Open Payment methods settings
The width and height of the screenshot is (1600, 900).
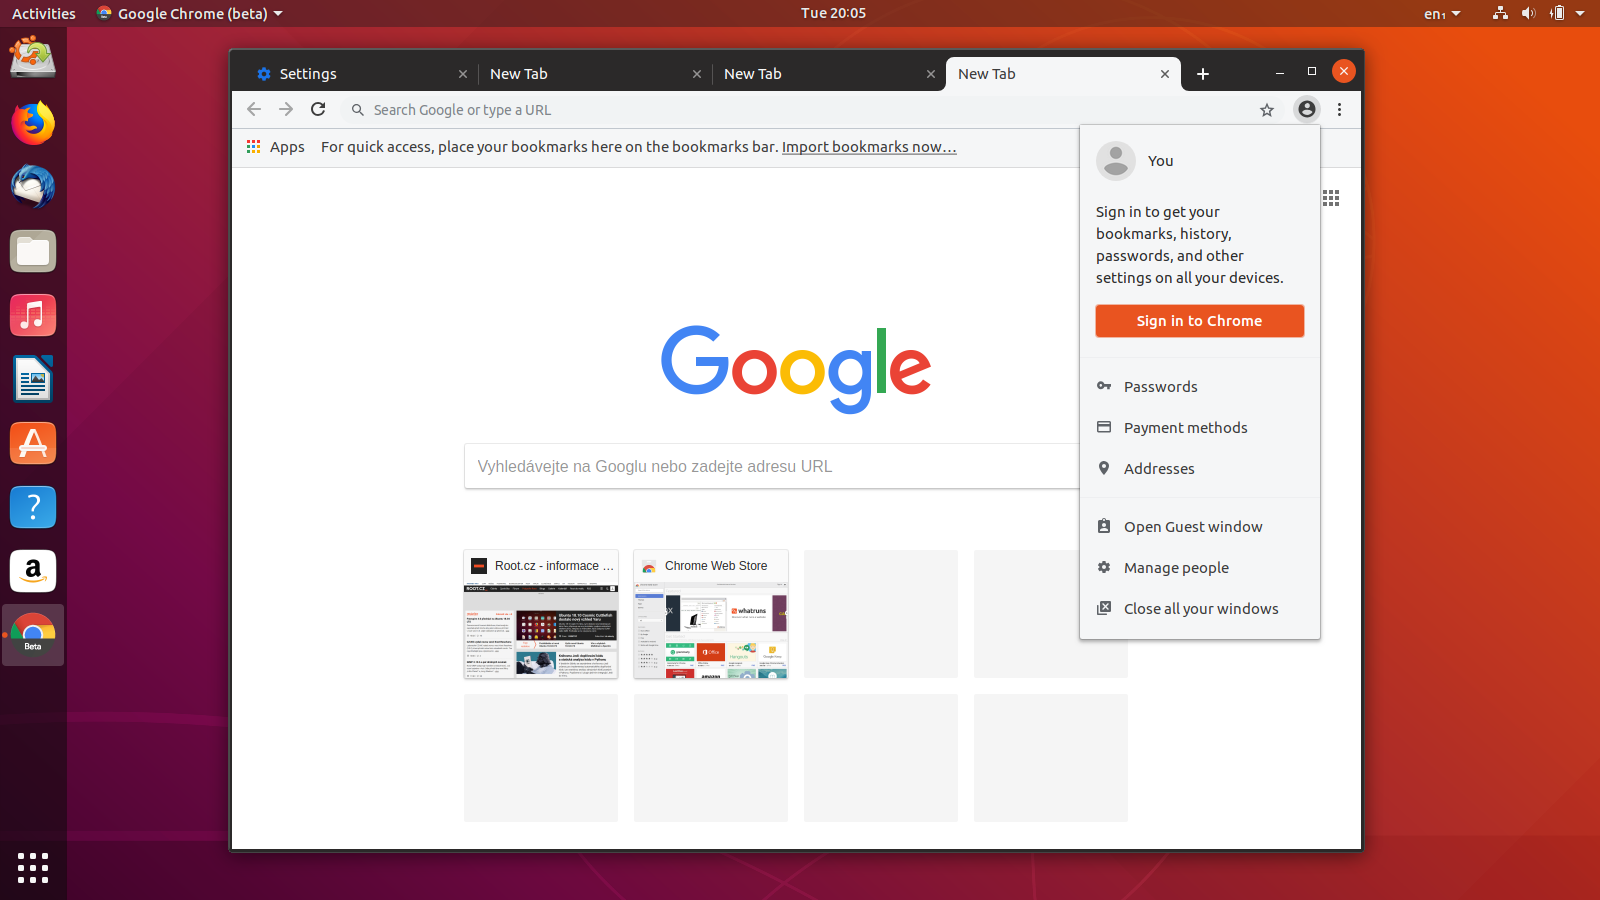click(1185, 427)
